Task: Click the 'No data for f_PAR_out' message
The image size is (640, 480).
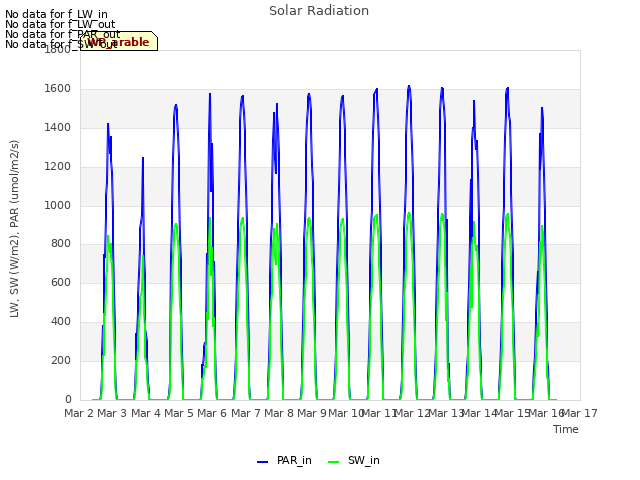Action: (63, 34)
